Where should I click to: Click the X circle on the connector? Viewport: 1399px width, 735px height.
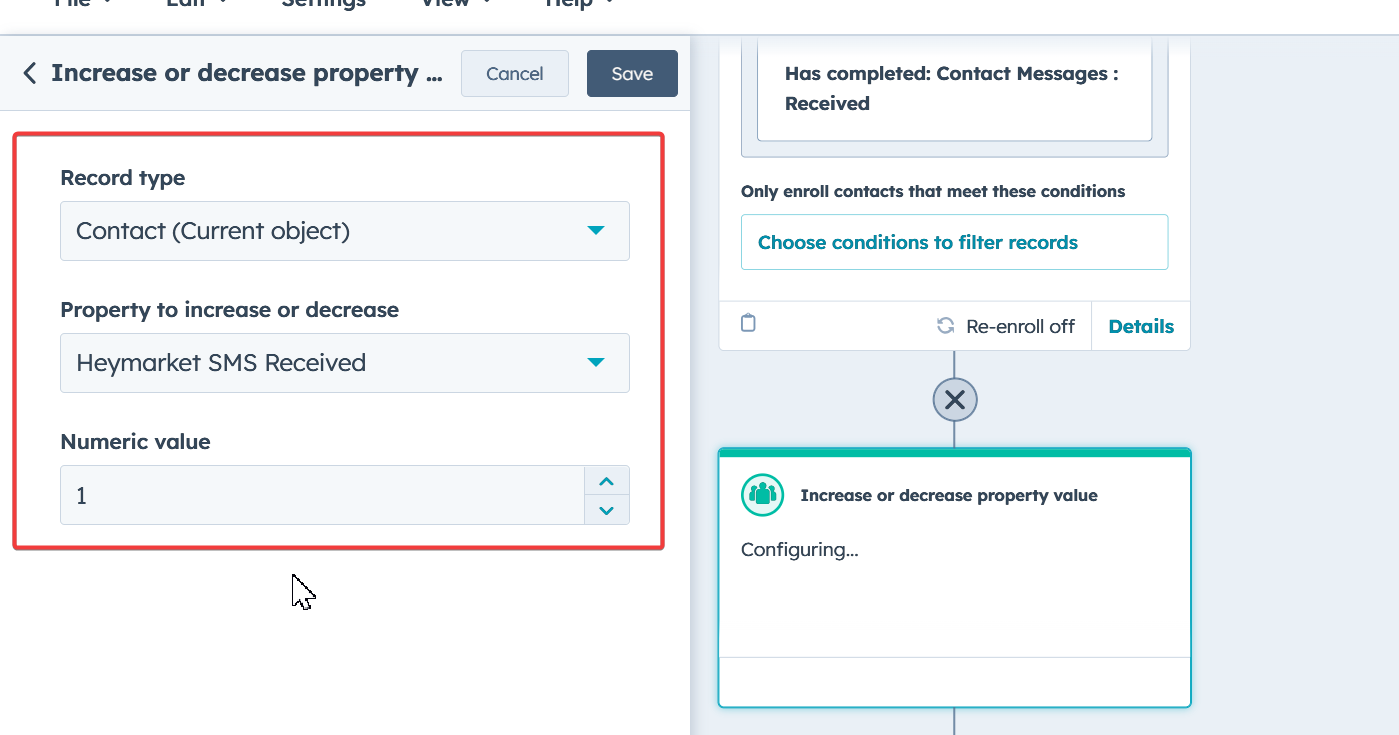954,400
